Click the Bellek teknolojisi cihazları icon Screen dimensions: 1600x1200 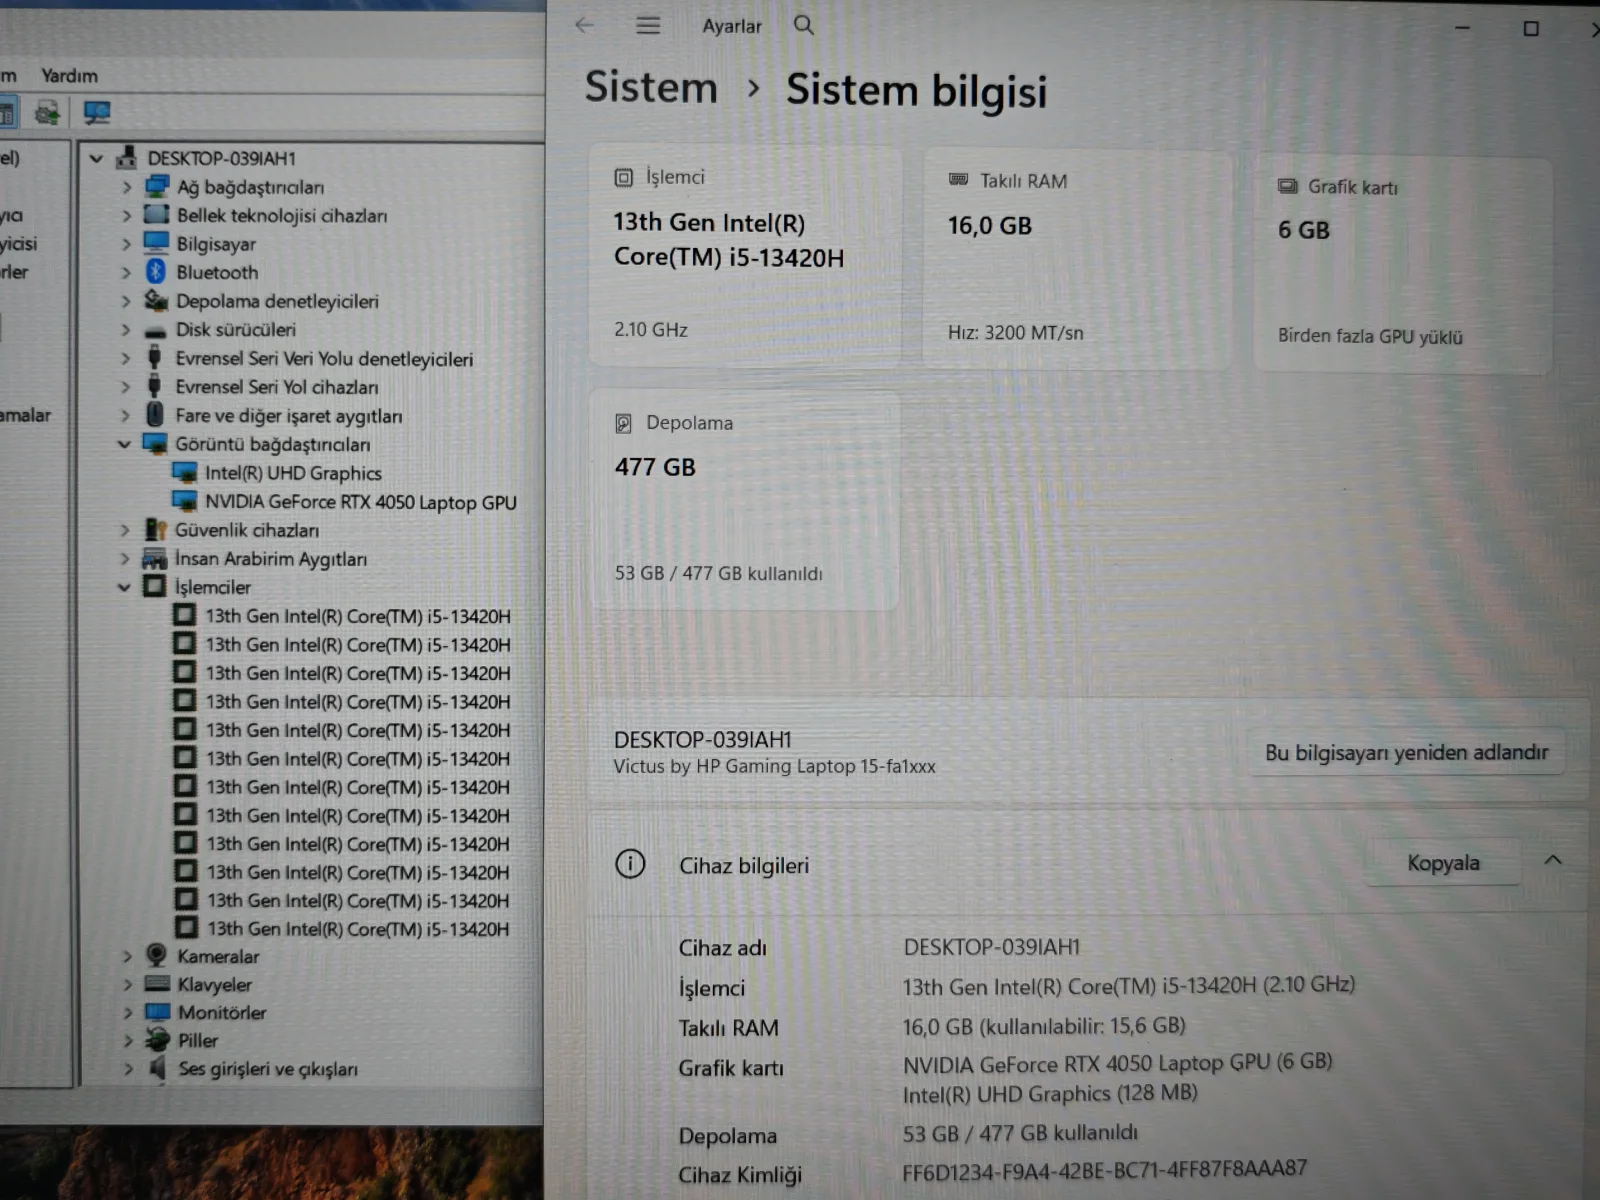pos(156,215)
